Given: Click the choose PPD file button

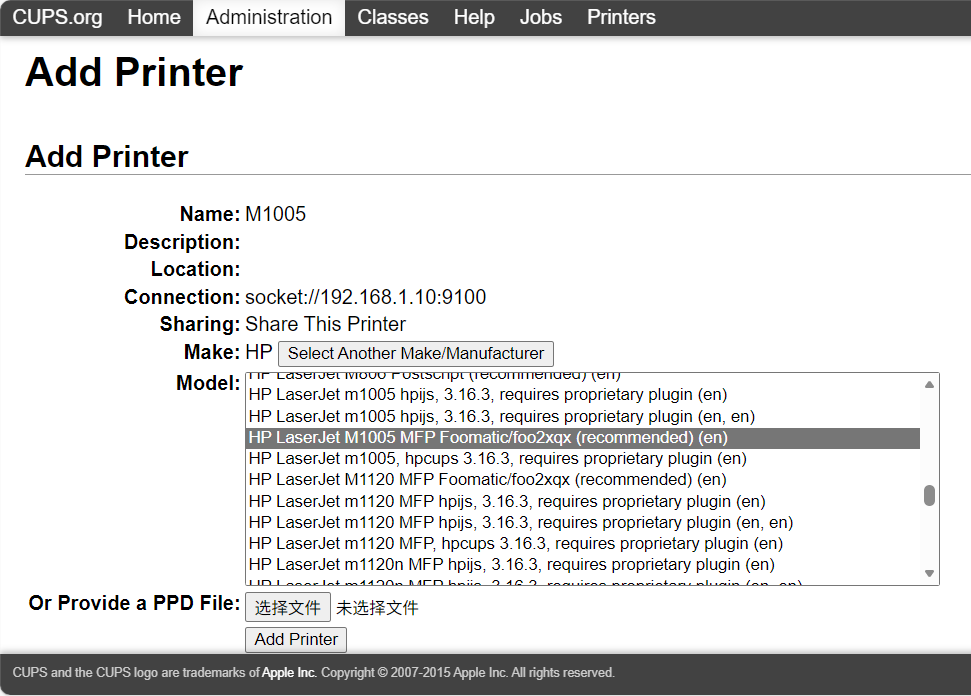Looking at the screenshot, I should click(287, 607).
